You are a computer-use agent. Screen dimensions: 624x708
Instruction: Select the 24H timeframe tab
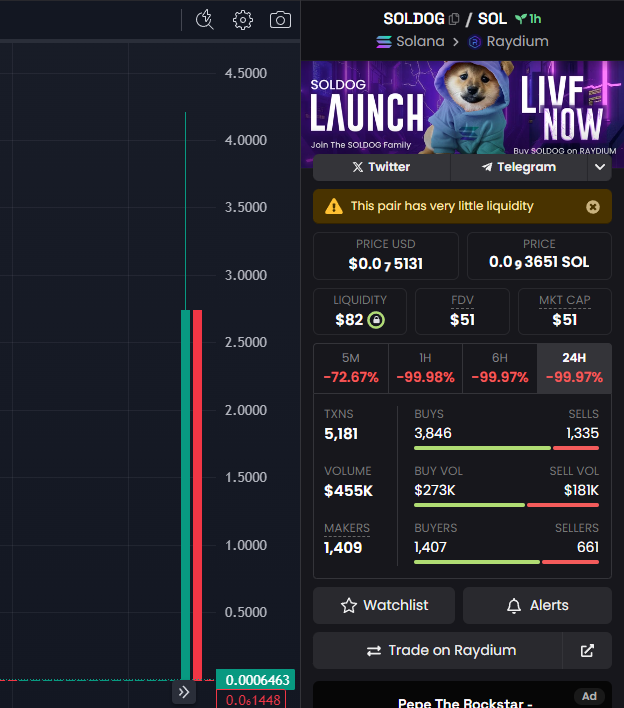pyautogui.click(x=574, y=368)
